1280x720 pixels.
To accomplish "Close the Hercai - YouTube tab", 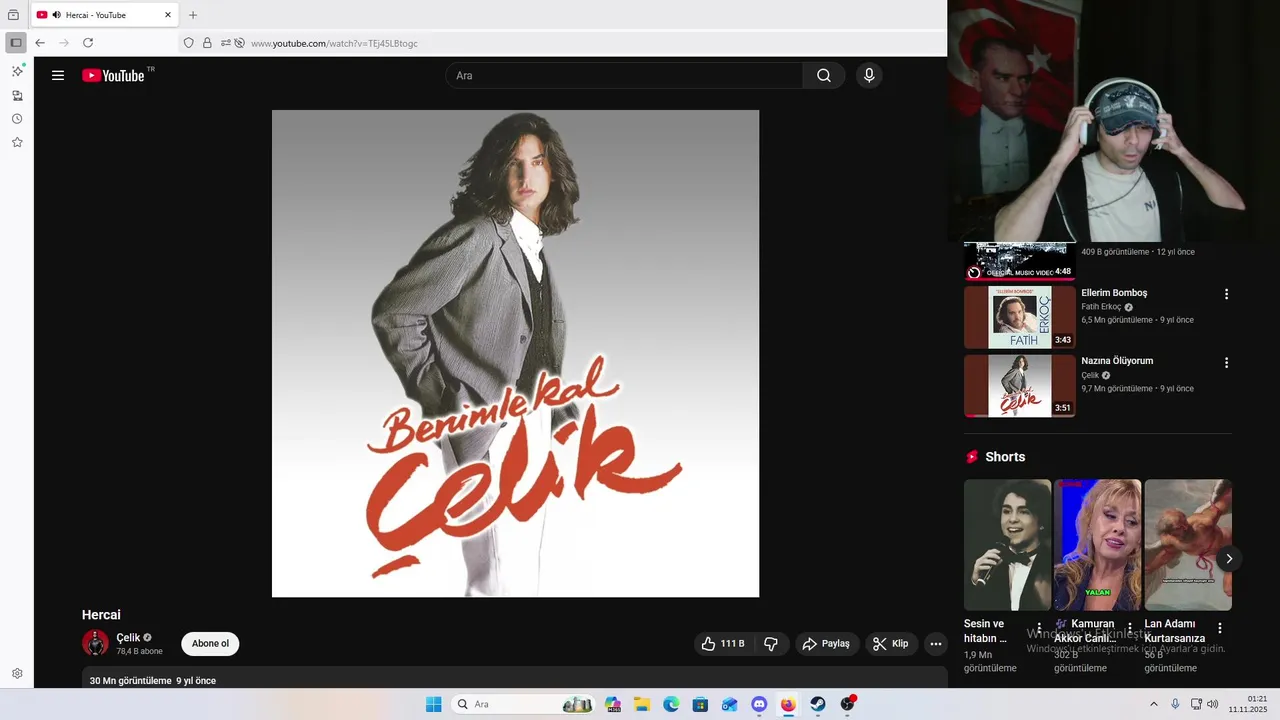I will [168, 15].
